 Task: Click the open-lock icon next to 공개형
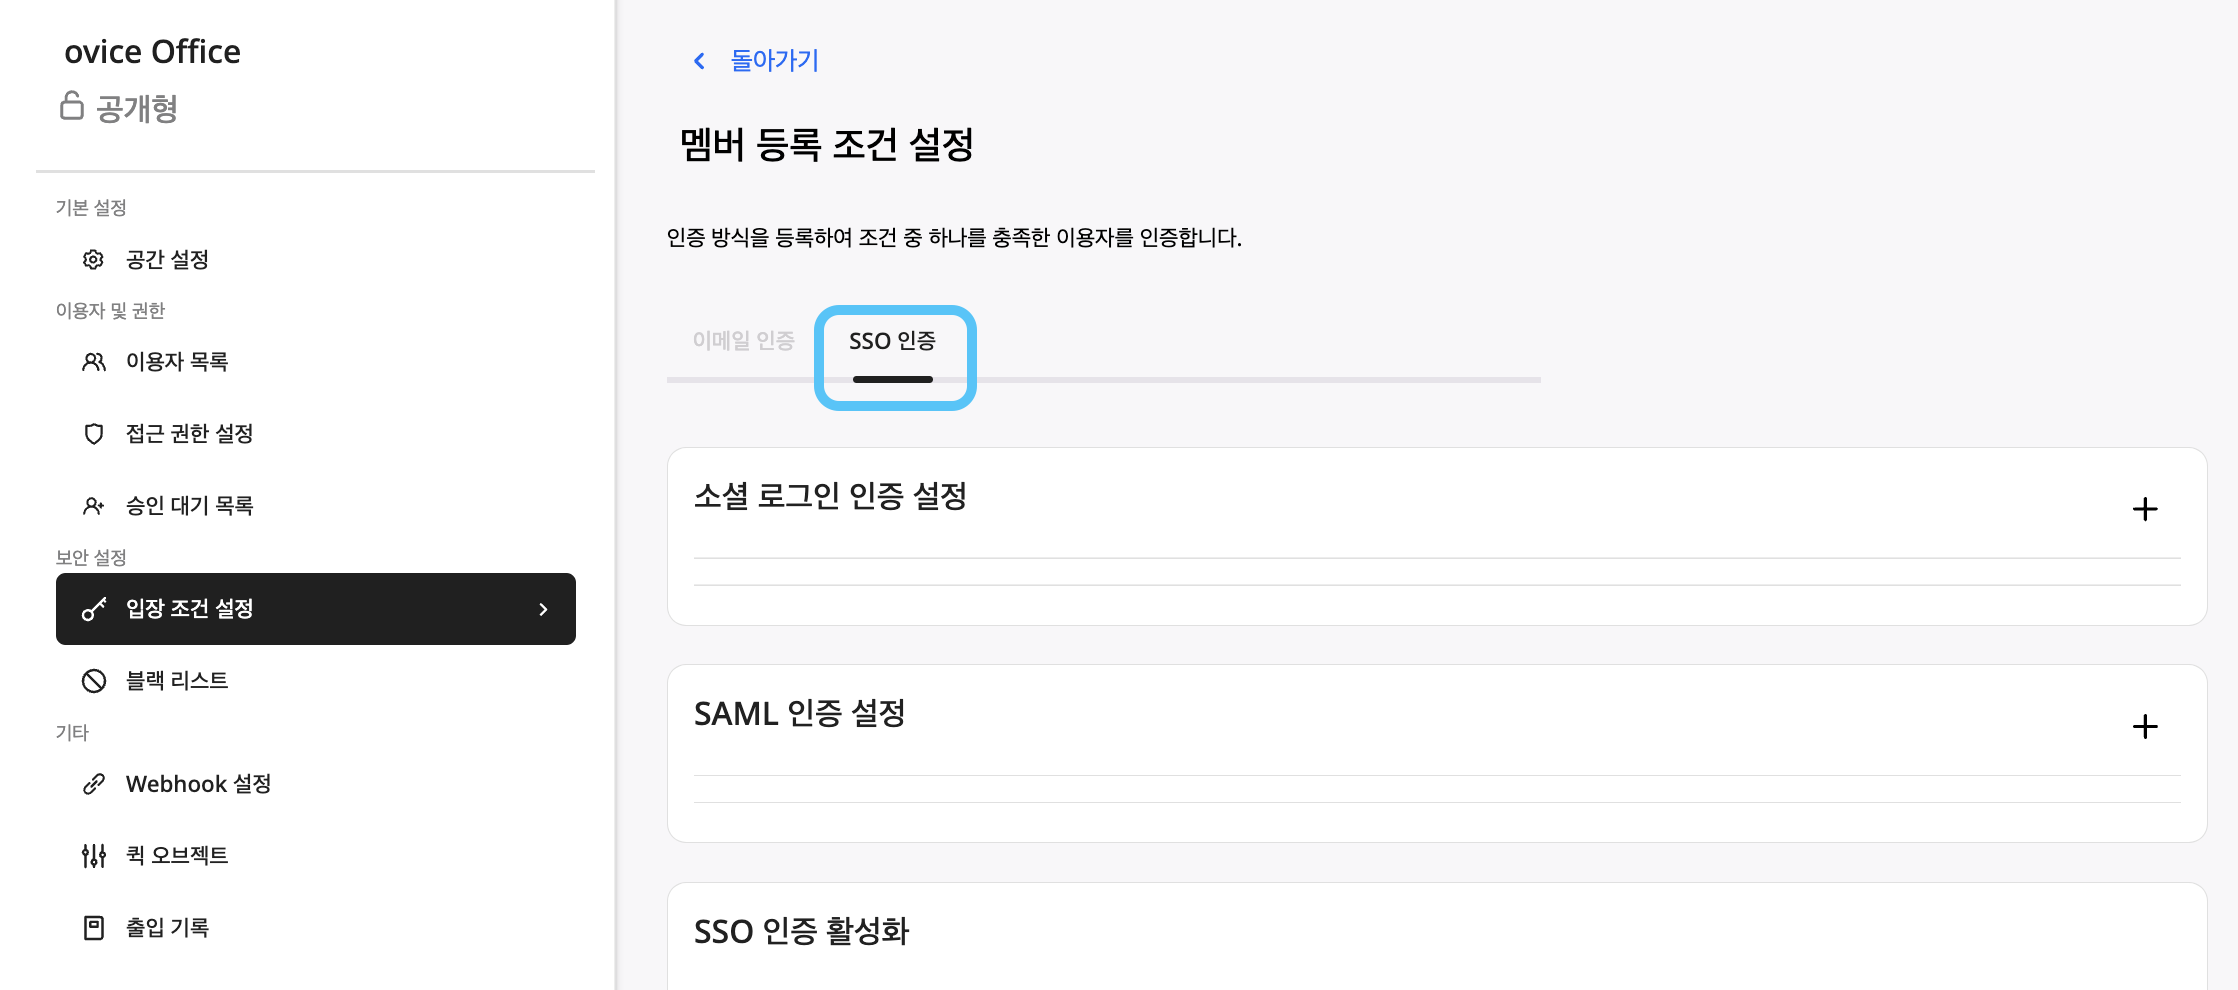tap(71, 105)
